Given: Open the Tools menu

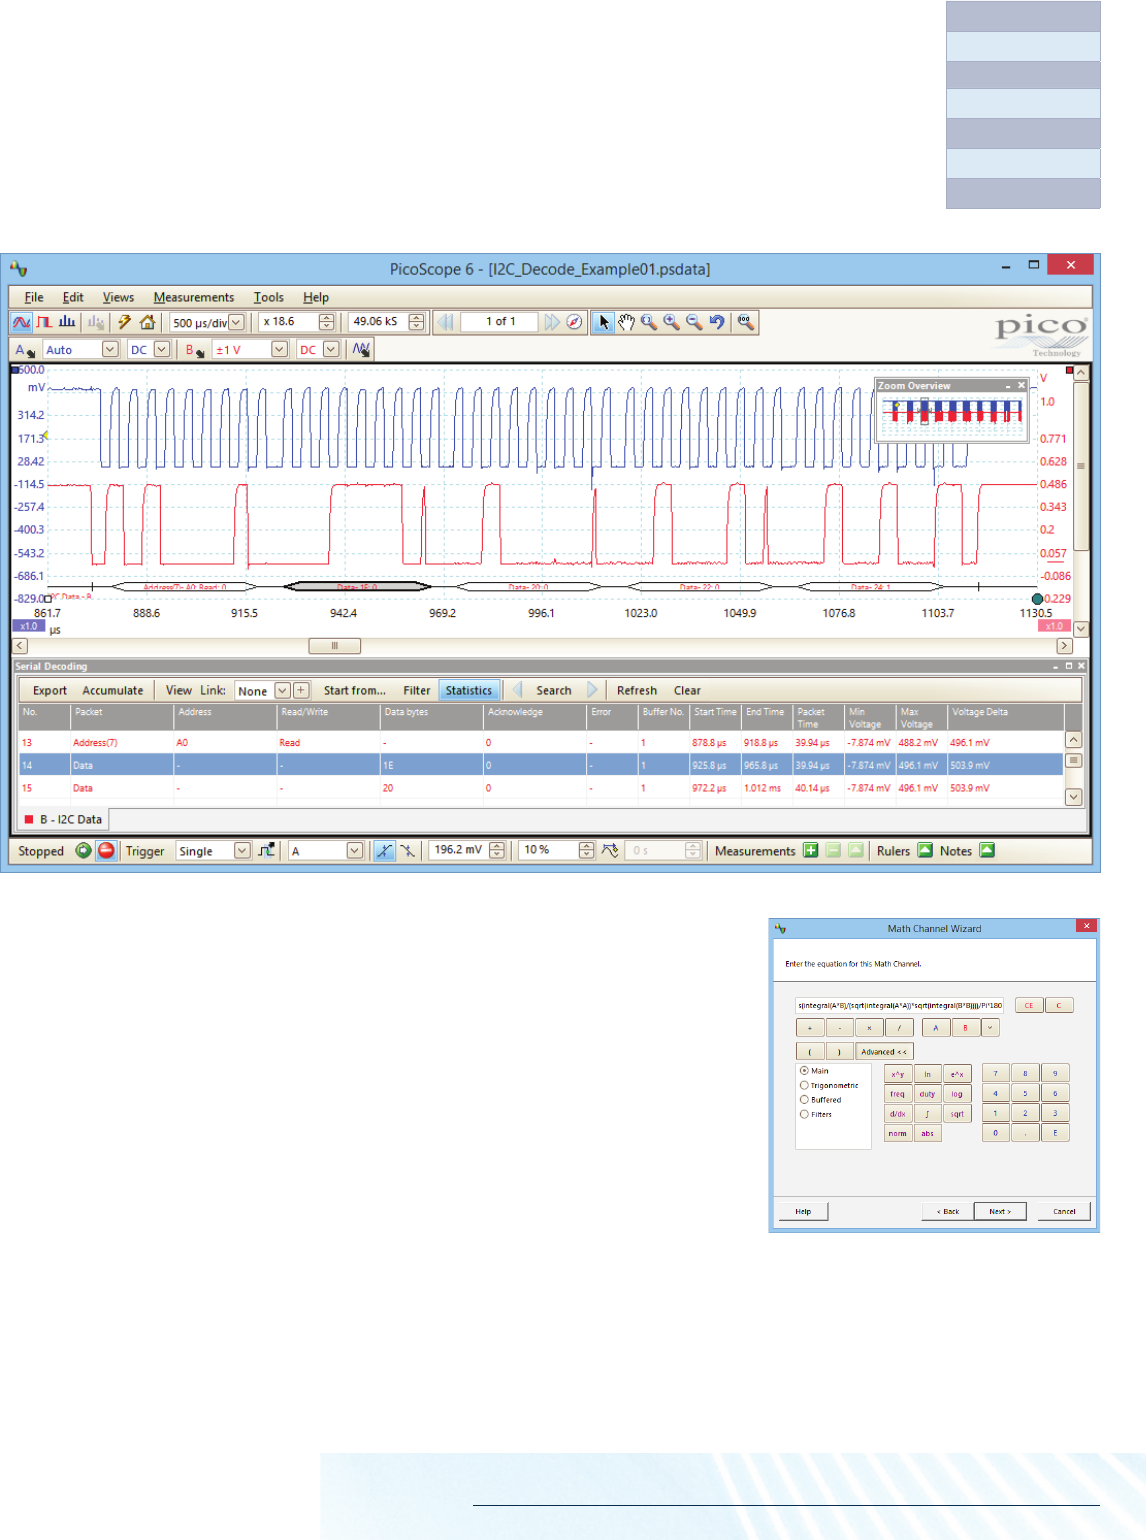Looking at the screenshot, I should tap(269, 297).
